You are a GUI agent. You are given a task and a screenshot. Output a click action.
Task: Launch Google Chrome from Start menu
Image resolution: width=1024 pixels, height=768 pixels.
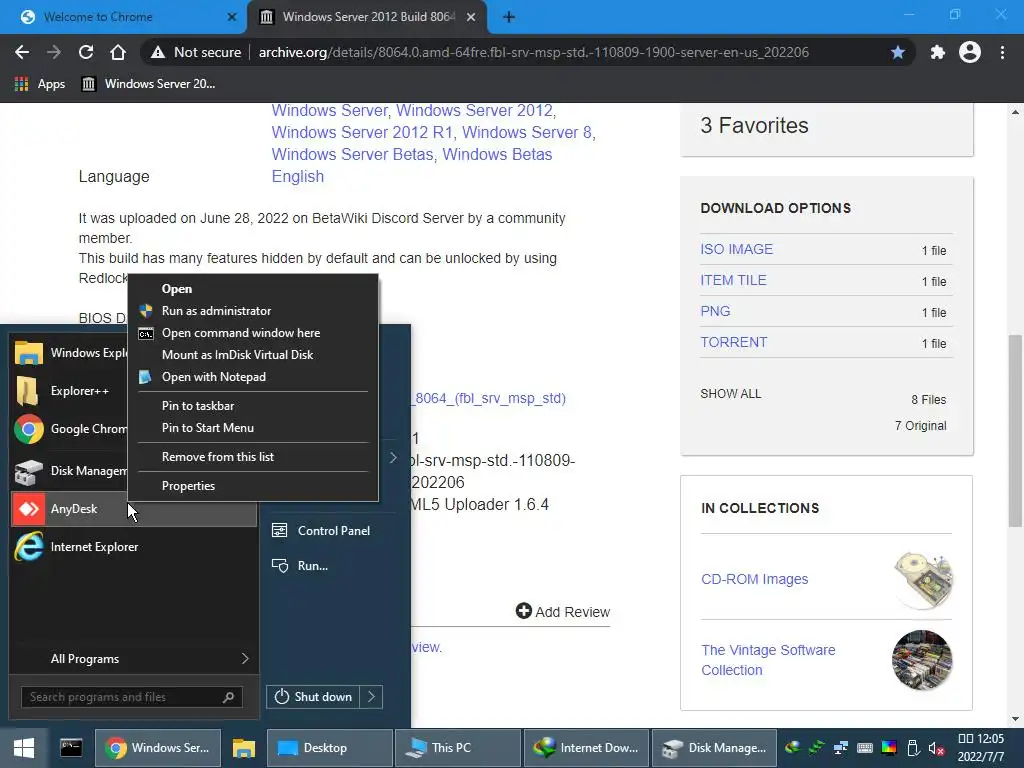tap(71, 429)
